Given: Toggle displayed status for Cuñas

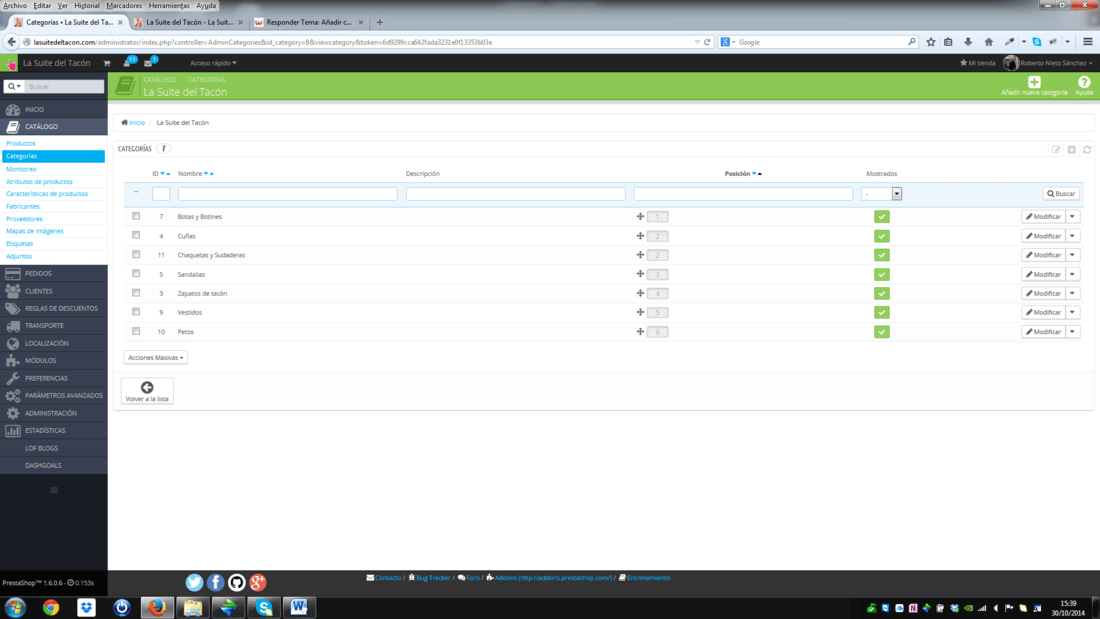Looking at the screenshot, I should (x=882, y=236).
